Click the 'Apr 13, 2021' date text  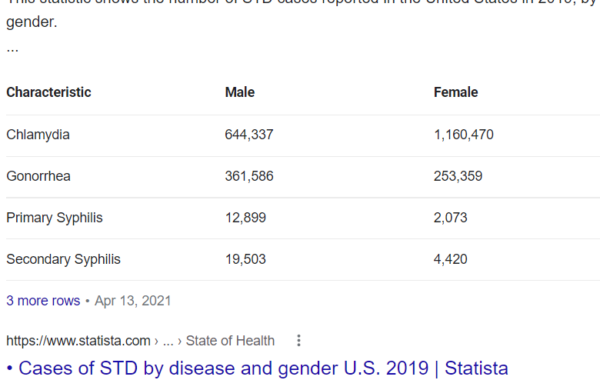click(x=133, y=301)
